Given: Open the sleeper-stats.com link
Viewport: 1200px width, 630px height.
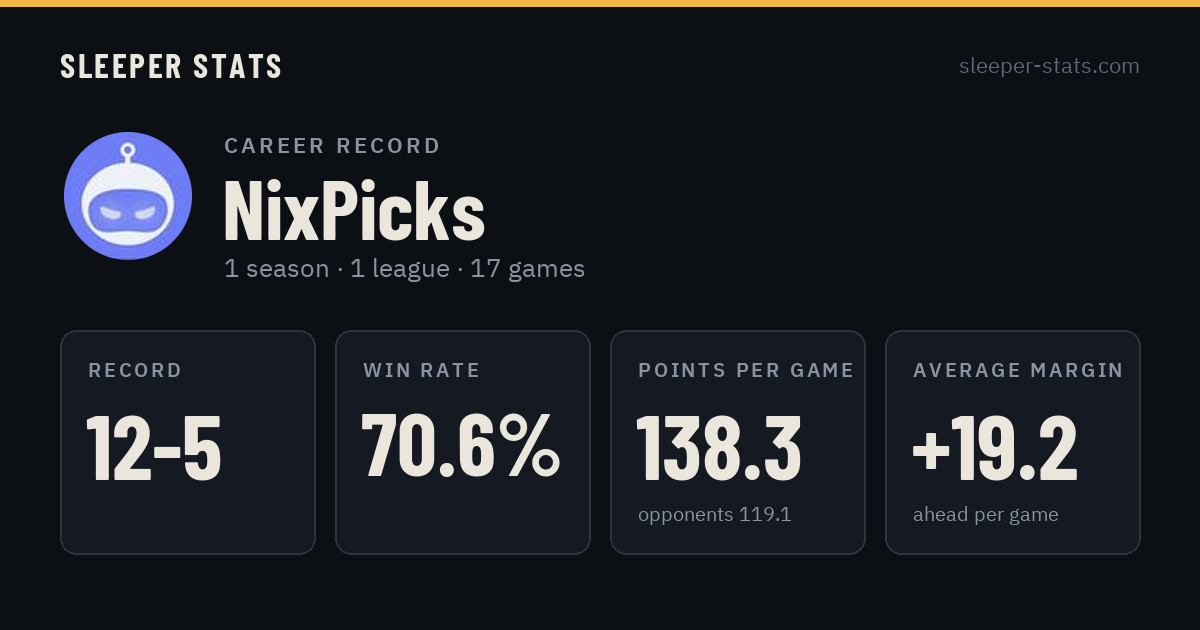Looking at the screenshot, I should pyautogui.click(x=1049, y=66).
